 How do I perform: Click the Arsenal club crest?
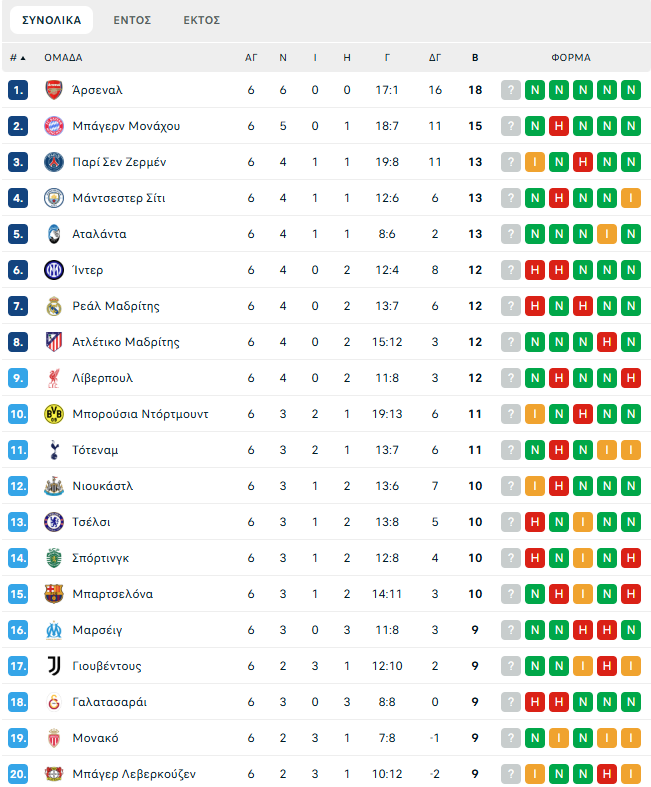(54, 90)
